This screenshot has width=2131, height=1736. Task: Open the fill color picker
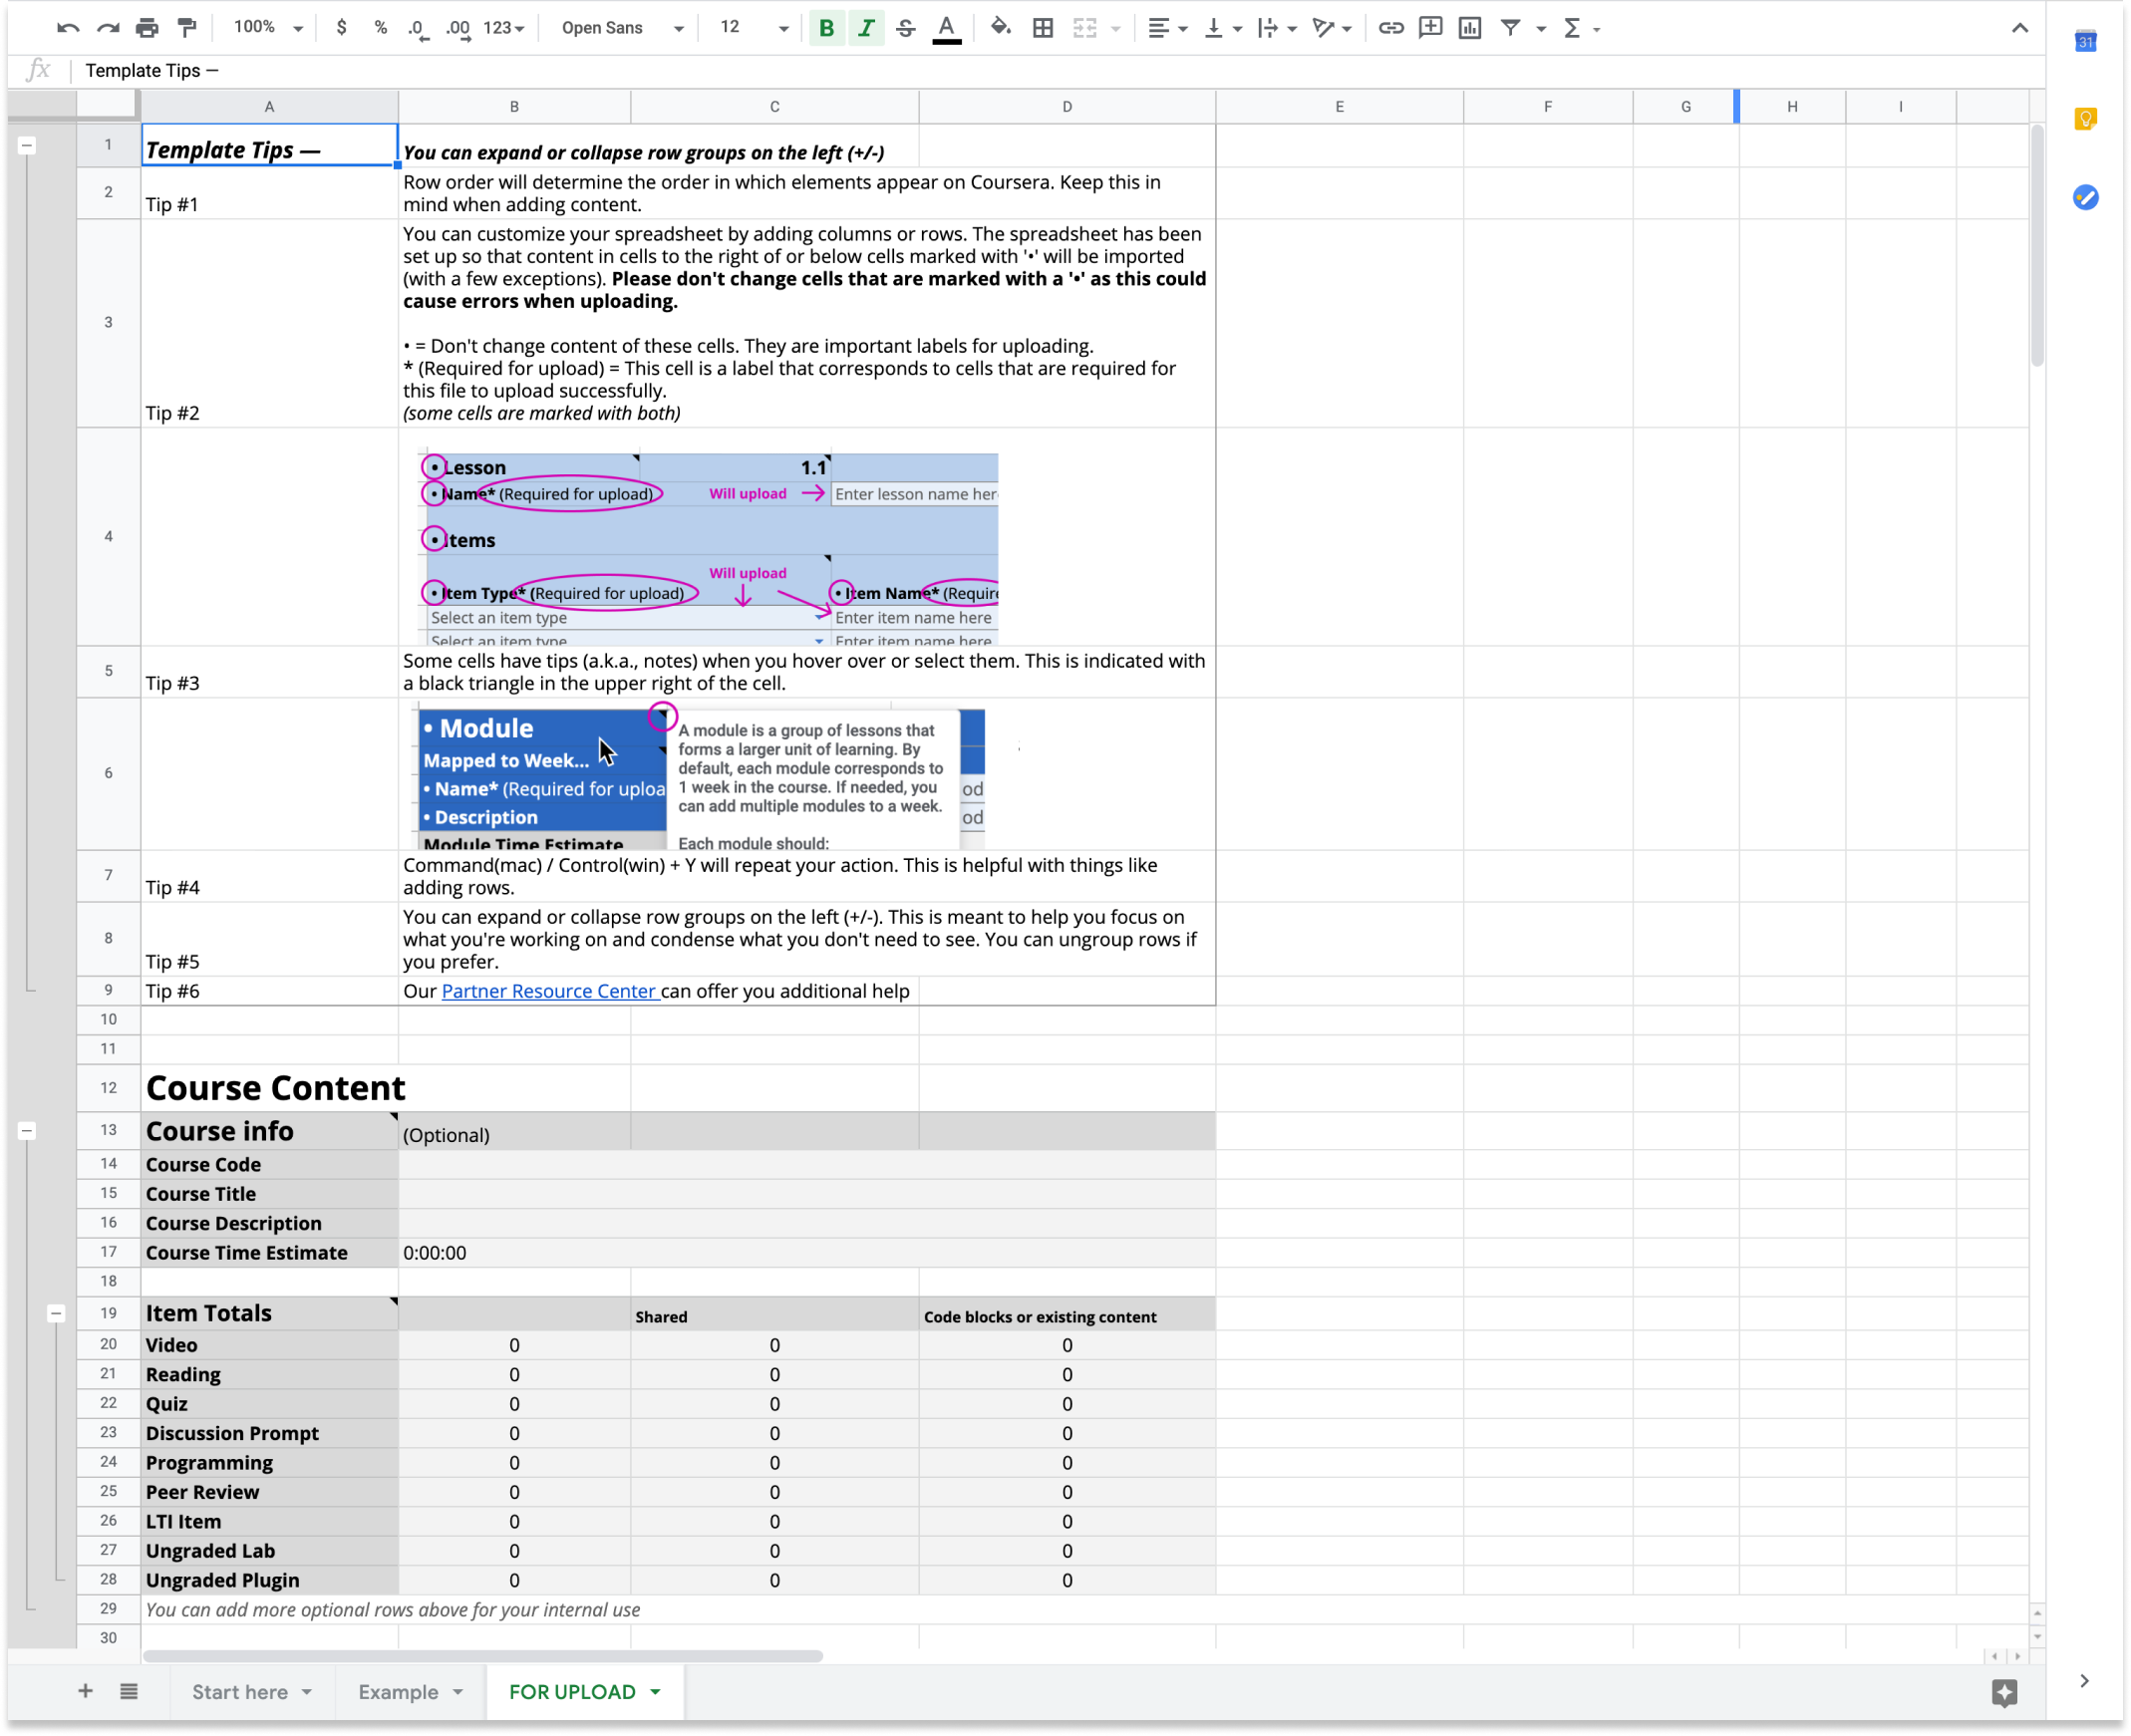[1000, 28]
